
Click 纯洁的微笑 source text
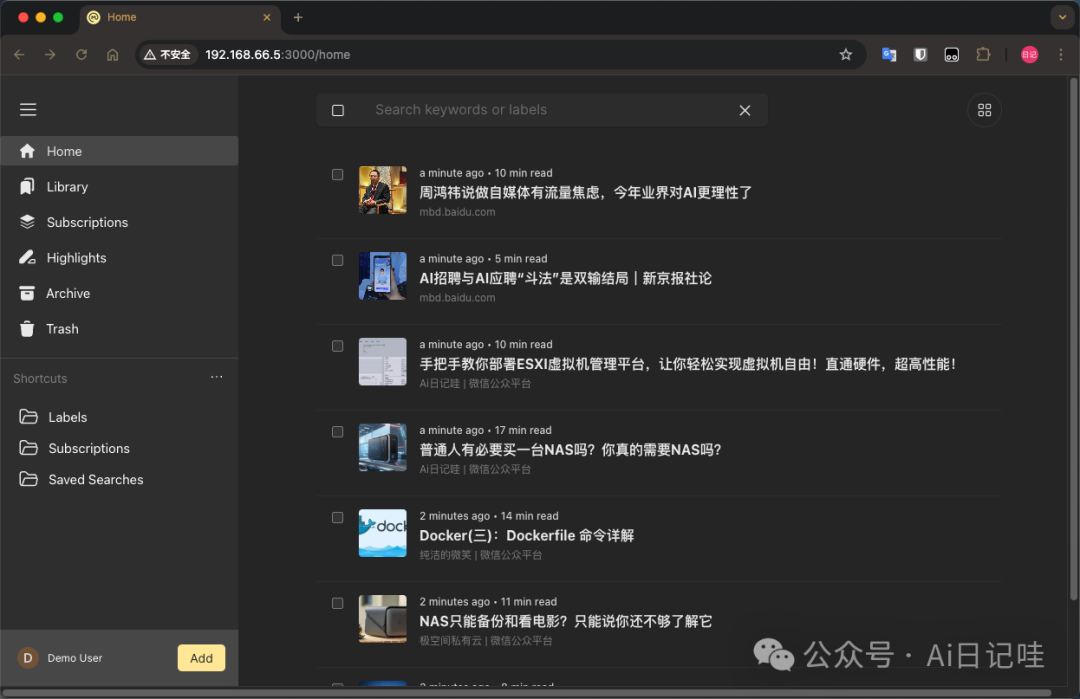tap(445, 555)
